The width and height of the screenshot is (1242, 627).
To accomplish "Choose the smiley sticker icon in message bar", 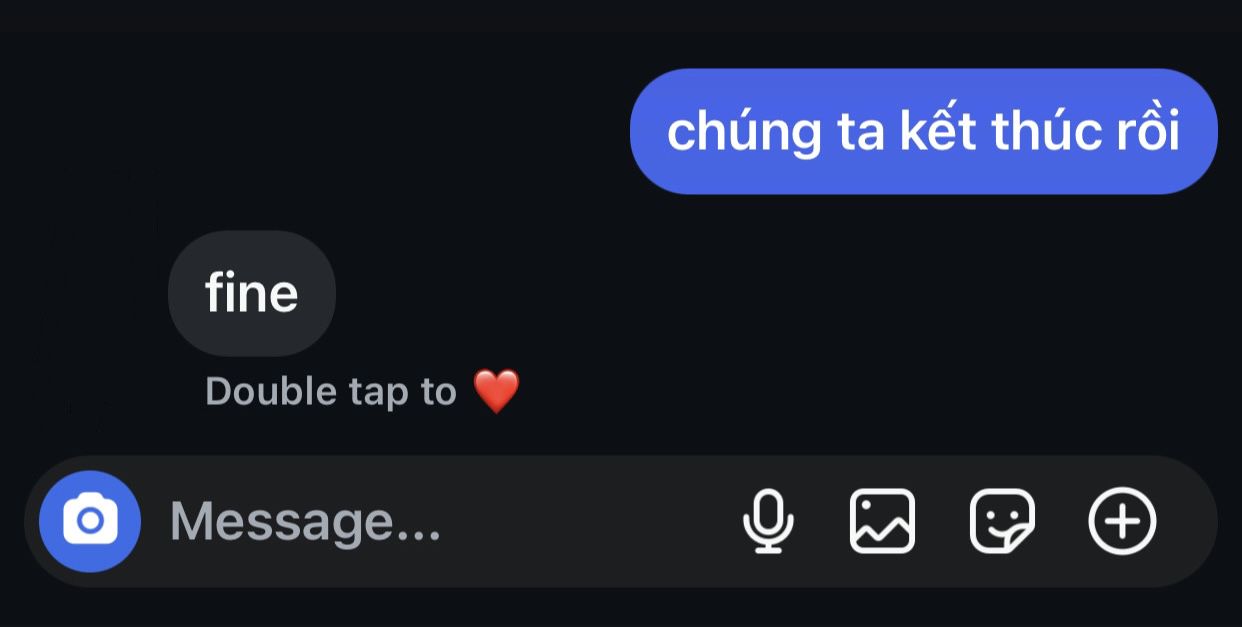I will click(1002, 521).
